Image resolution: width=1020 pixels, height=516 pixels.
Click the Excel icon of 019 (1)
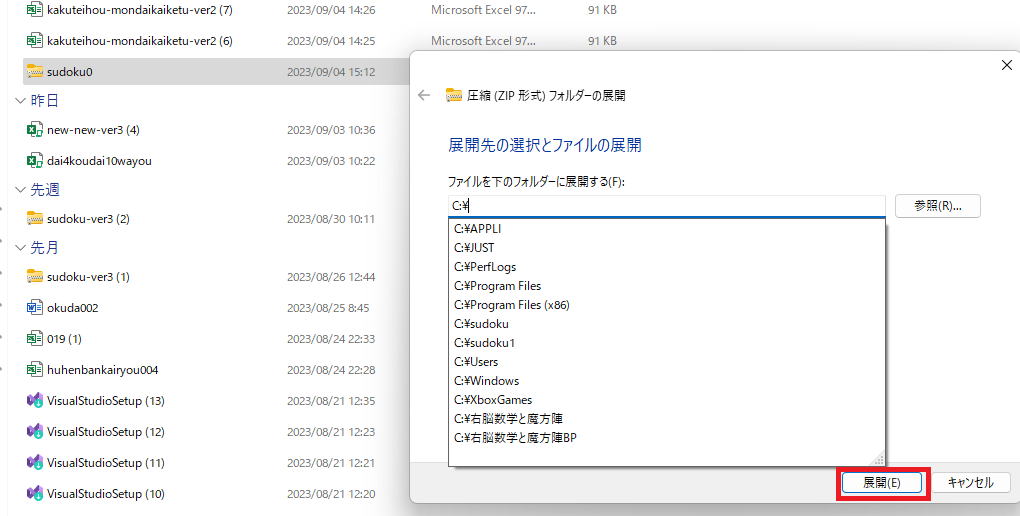(x=34, y=338)
